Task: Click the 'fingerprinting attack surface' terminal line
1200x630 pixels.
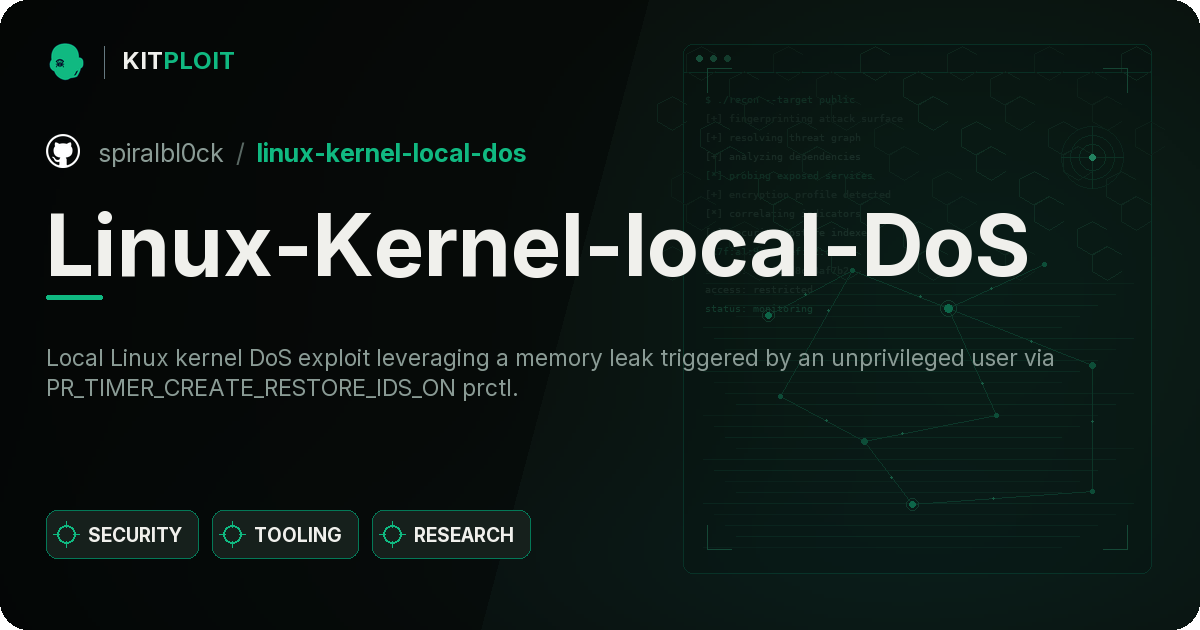Action: point(803,119)
